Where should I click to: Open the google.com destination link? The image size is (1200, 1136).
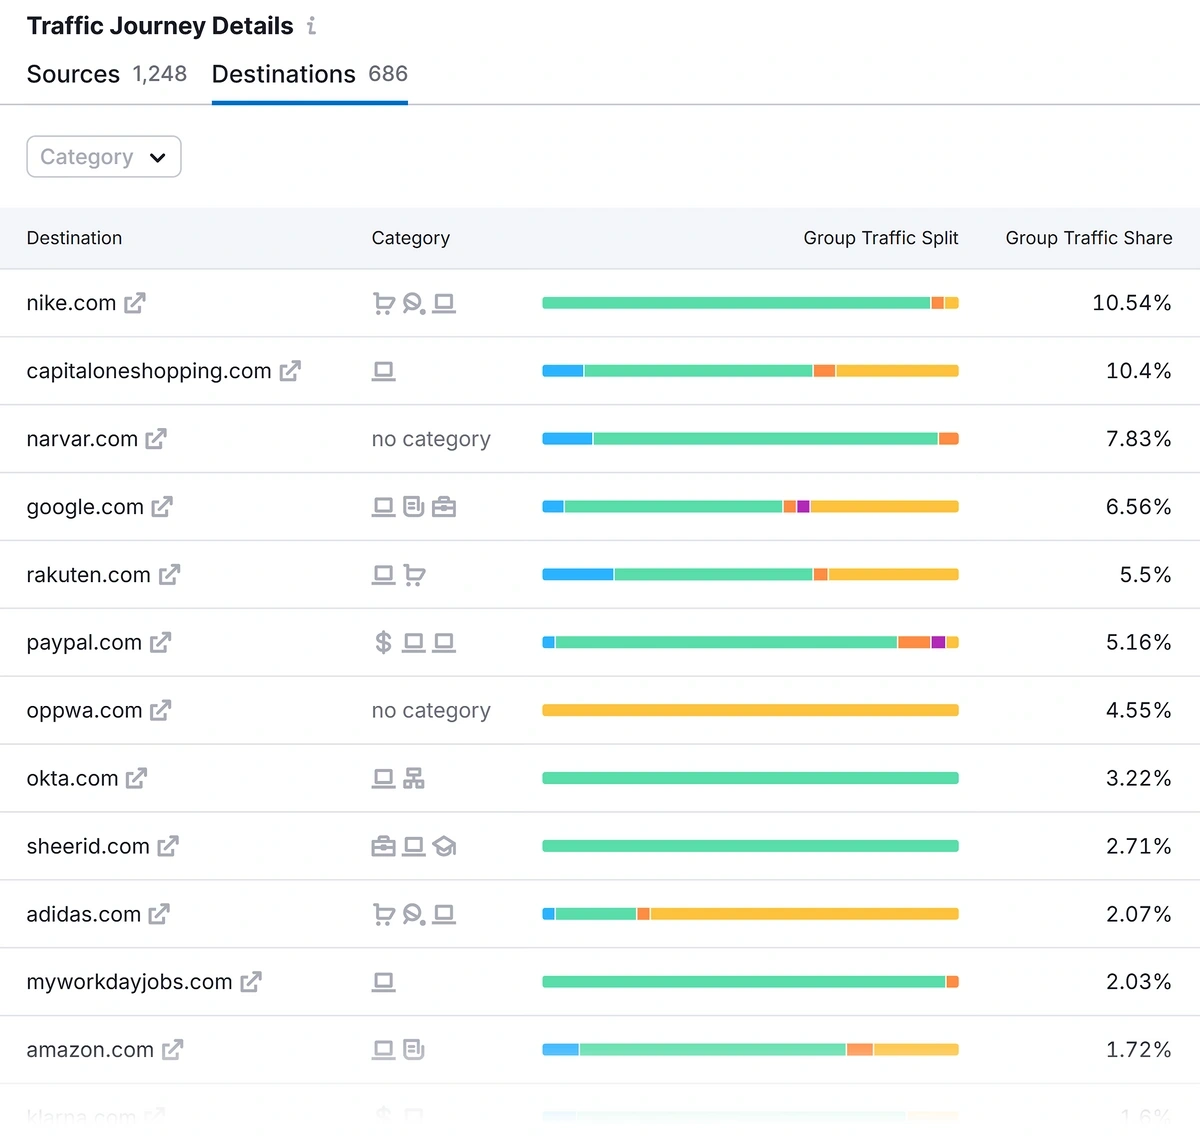(85, 507)
